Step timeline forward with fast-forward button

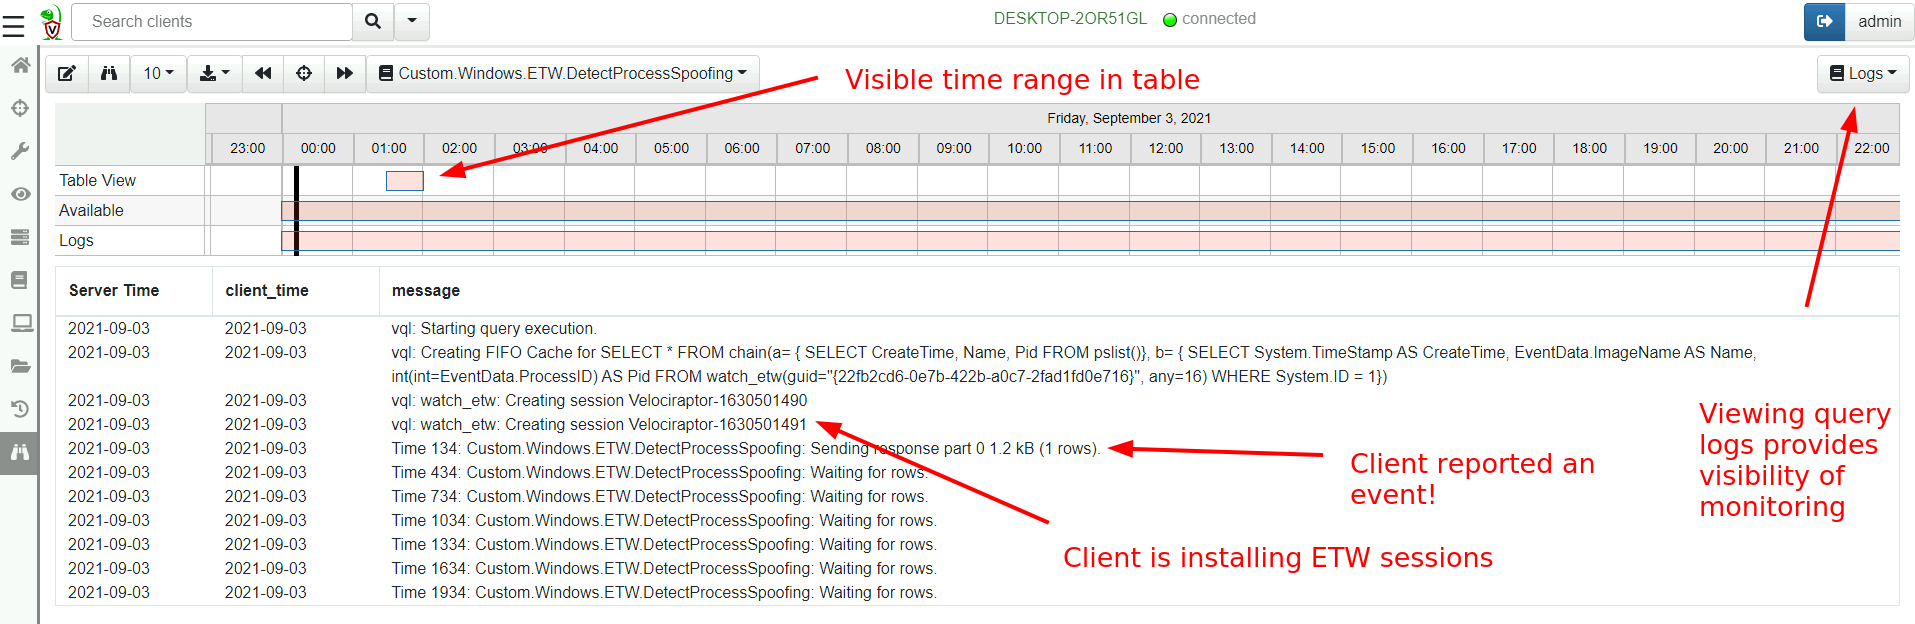345,73
